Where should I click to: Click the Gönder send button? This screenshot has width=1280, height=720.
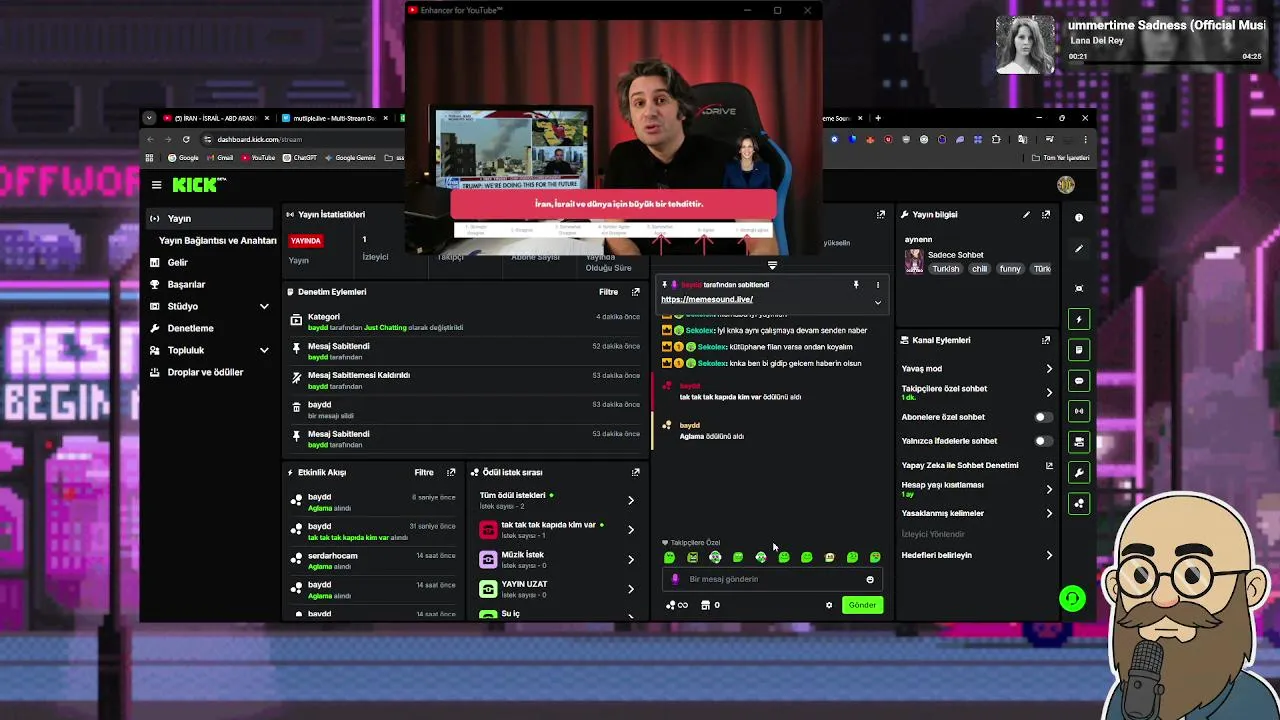tap(862, 605)
